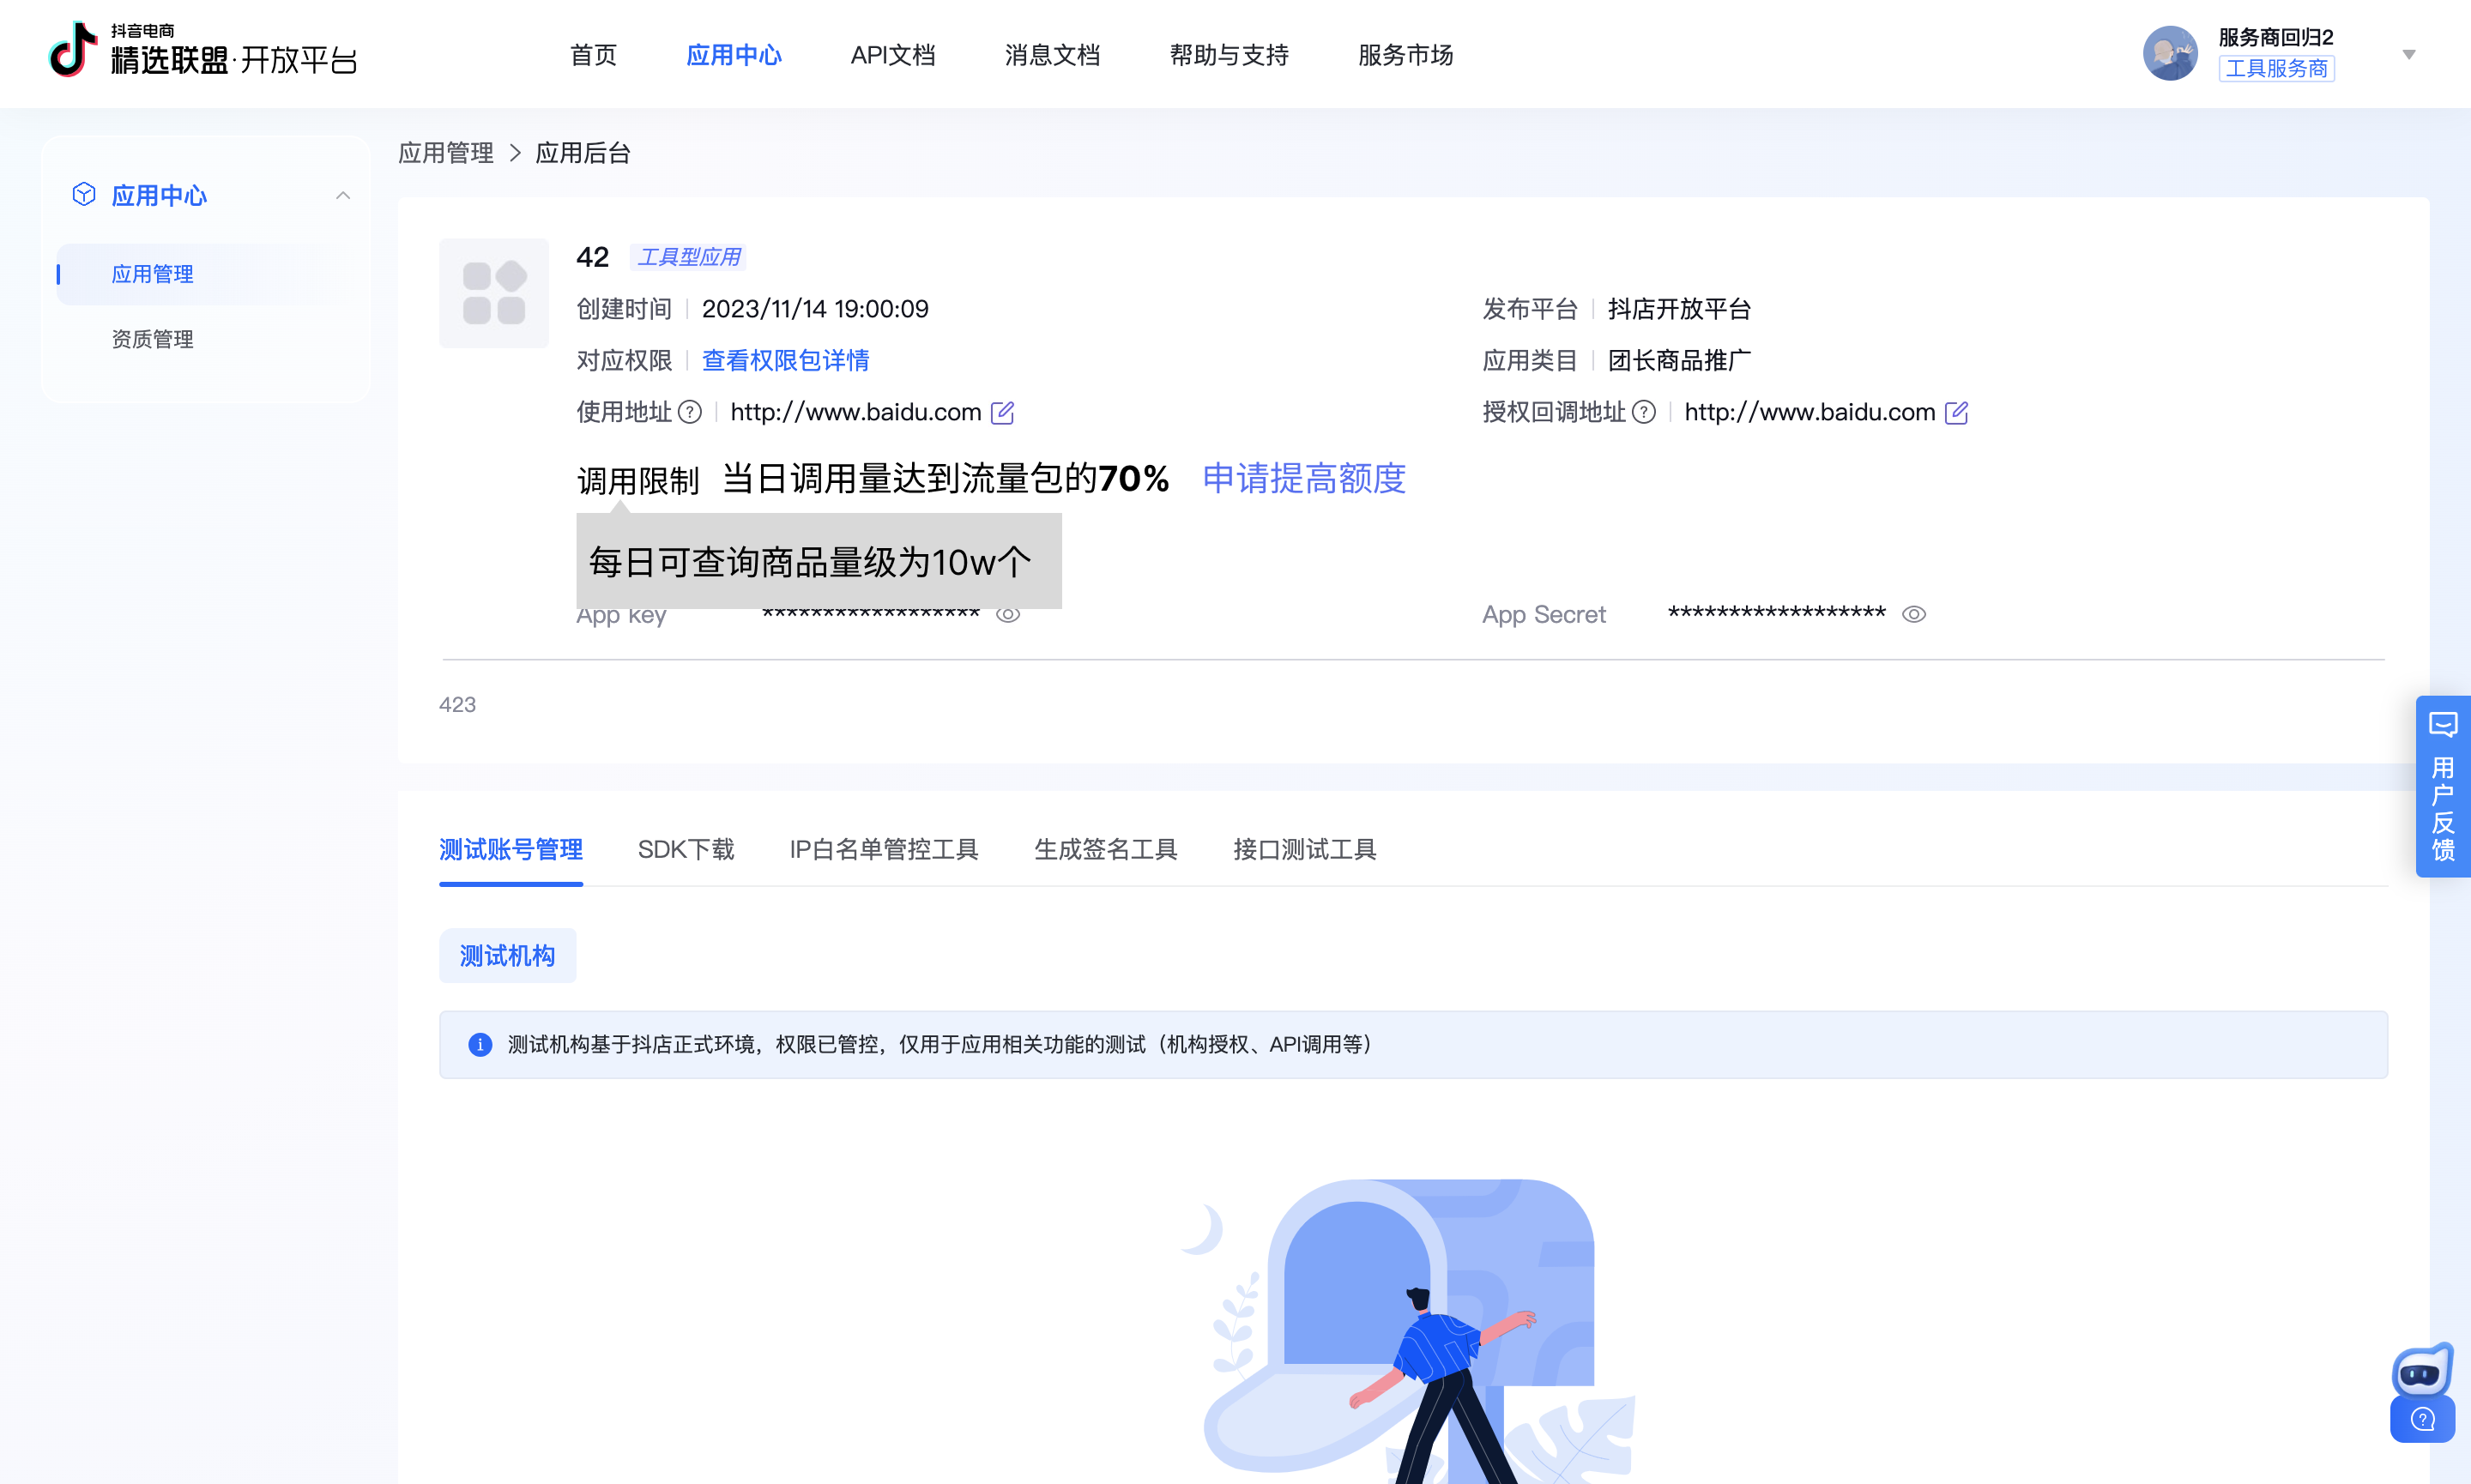Edit the 使用地址 URL pencil icon
The image size is (2471, 1484).
(1002, 412)
